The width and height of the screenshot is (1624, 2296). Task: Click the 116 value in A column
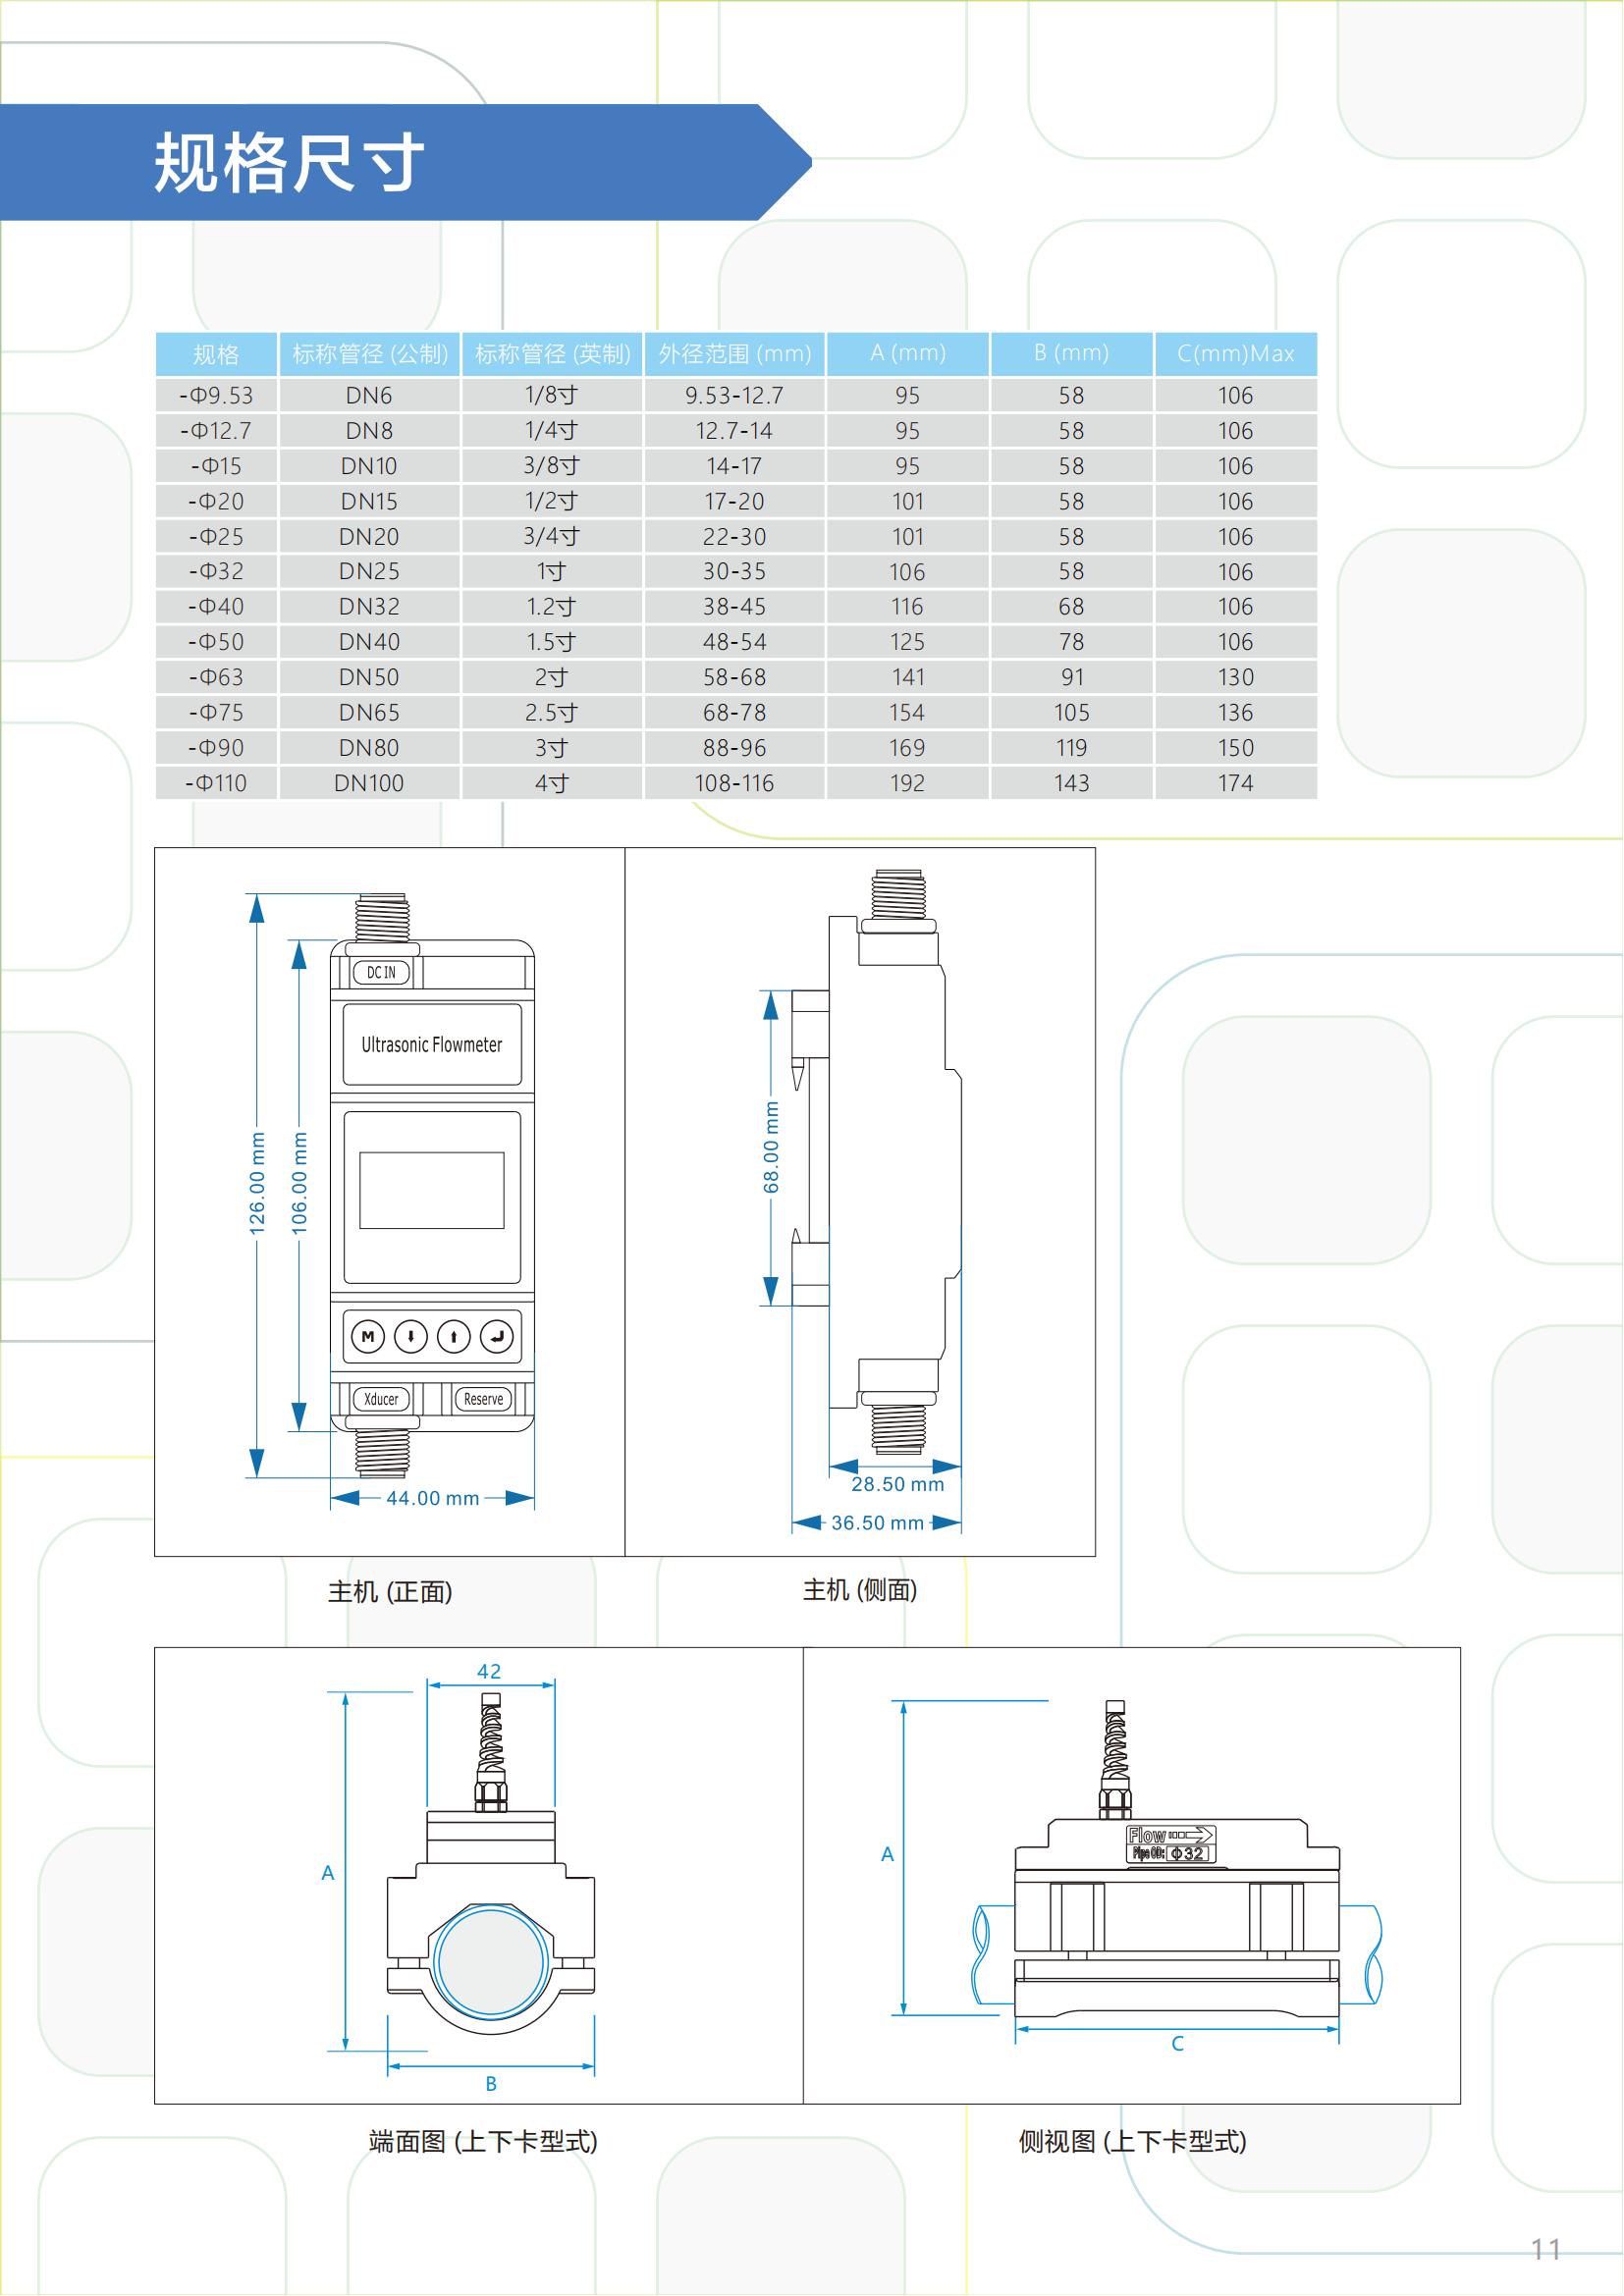click(908, 607)
